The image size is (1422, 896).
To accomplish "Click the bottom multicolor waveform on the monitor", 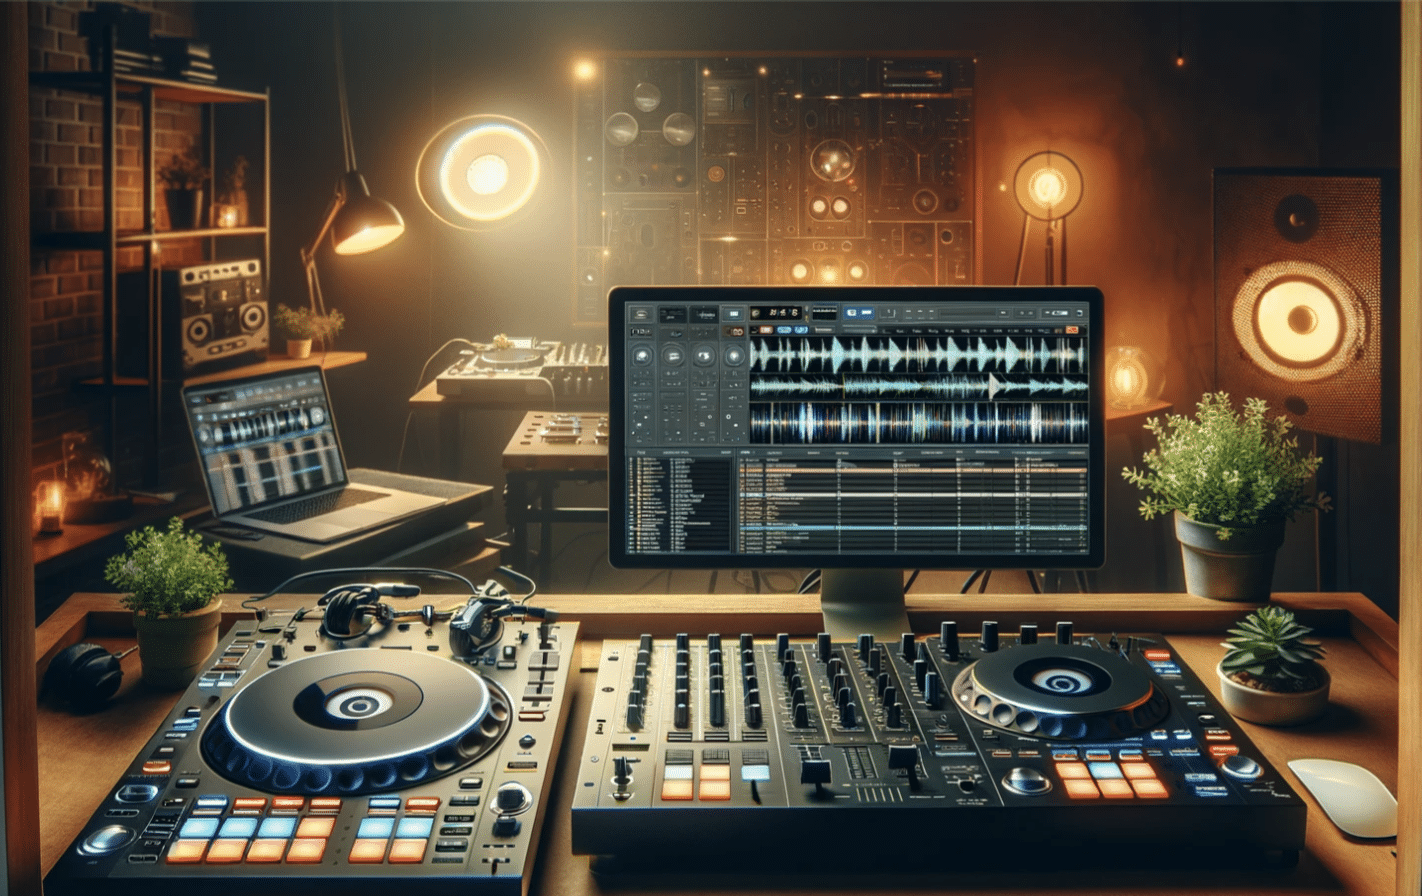I will [918, 423].
